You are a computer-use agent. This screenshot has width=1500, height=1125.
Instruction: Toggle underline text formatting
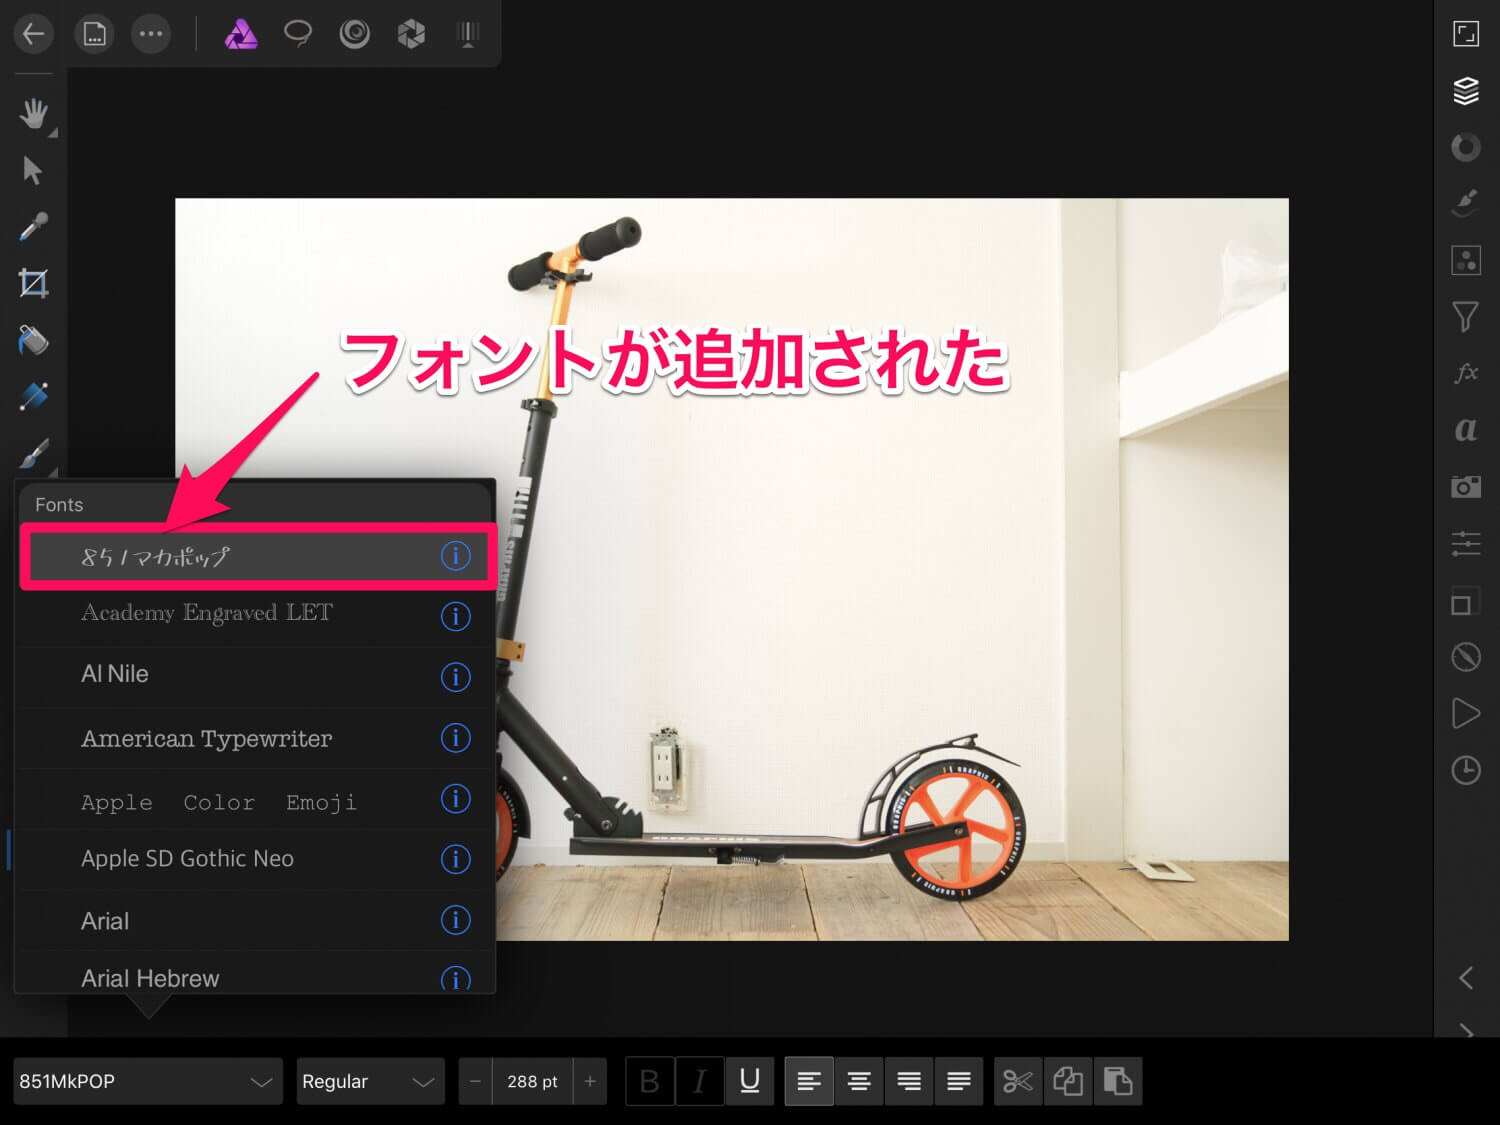[750, 1081]
